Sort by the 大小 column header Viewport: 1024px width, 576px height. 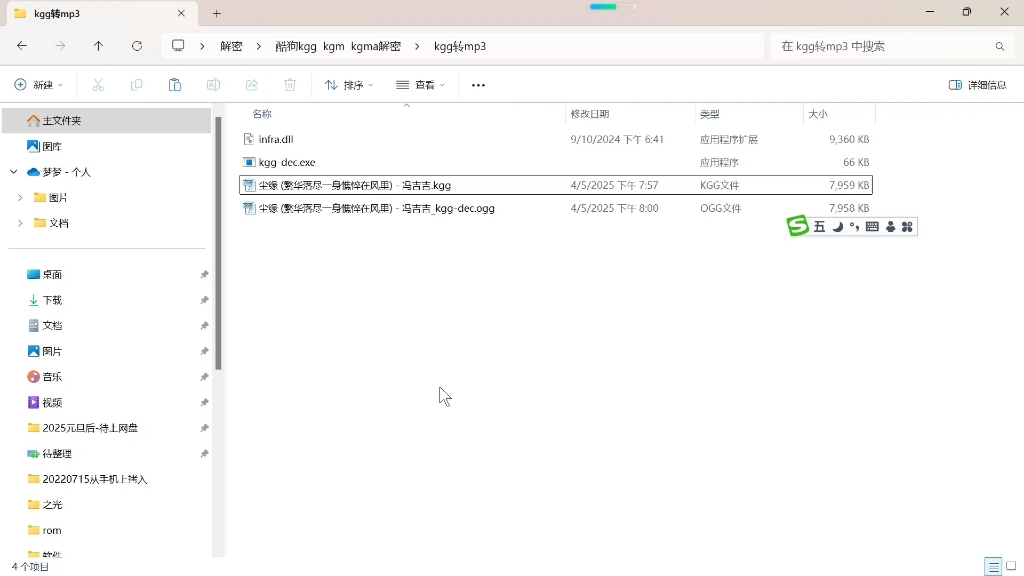tap(818, 114)
